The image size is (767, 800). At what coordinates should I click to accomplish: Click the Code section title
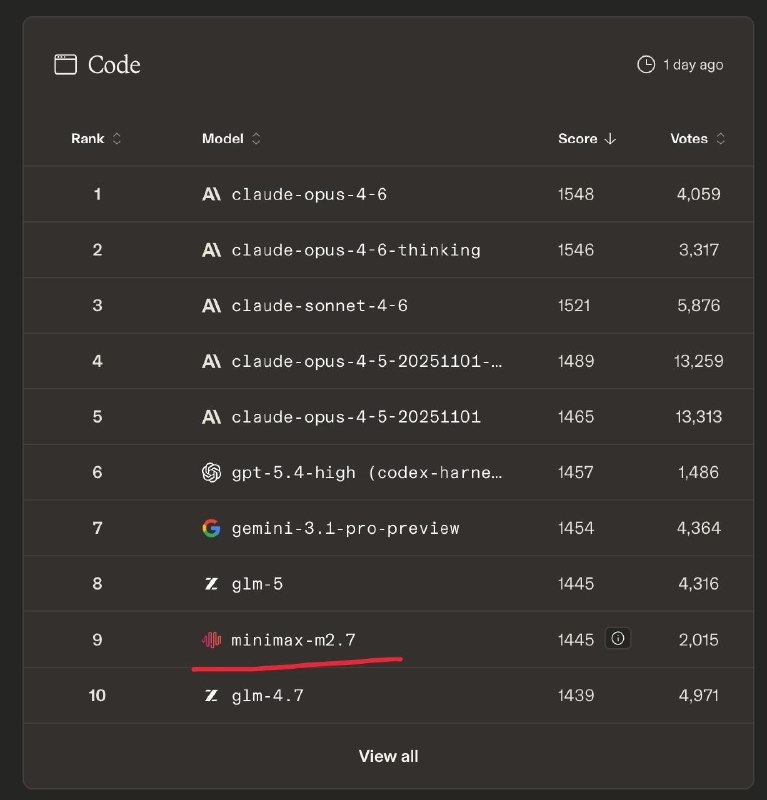point(114,65)
